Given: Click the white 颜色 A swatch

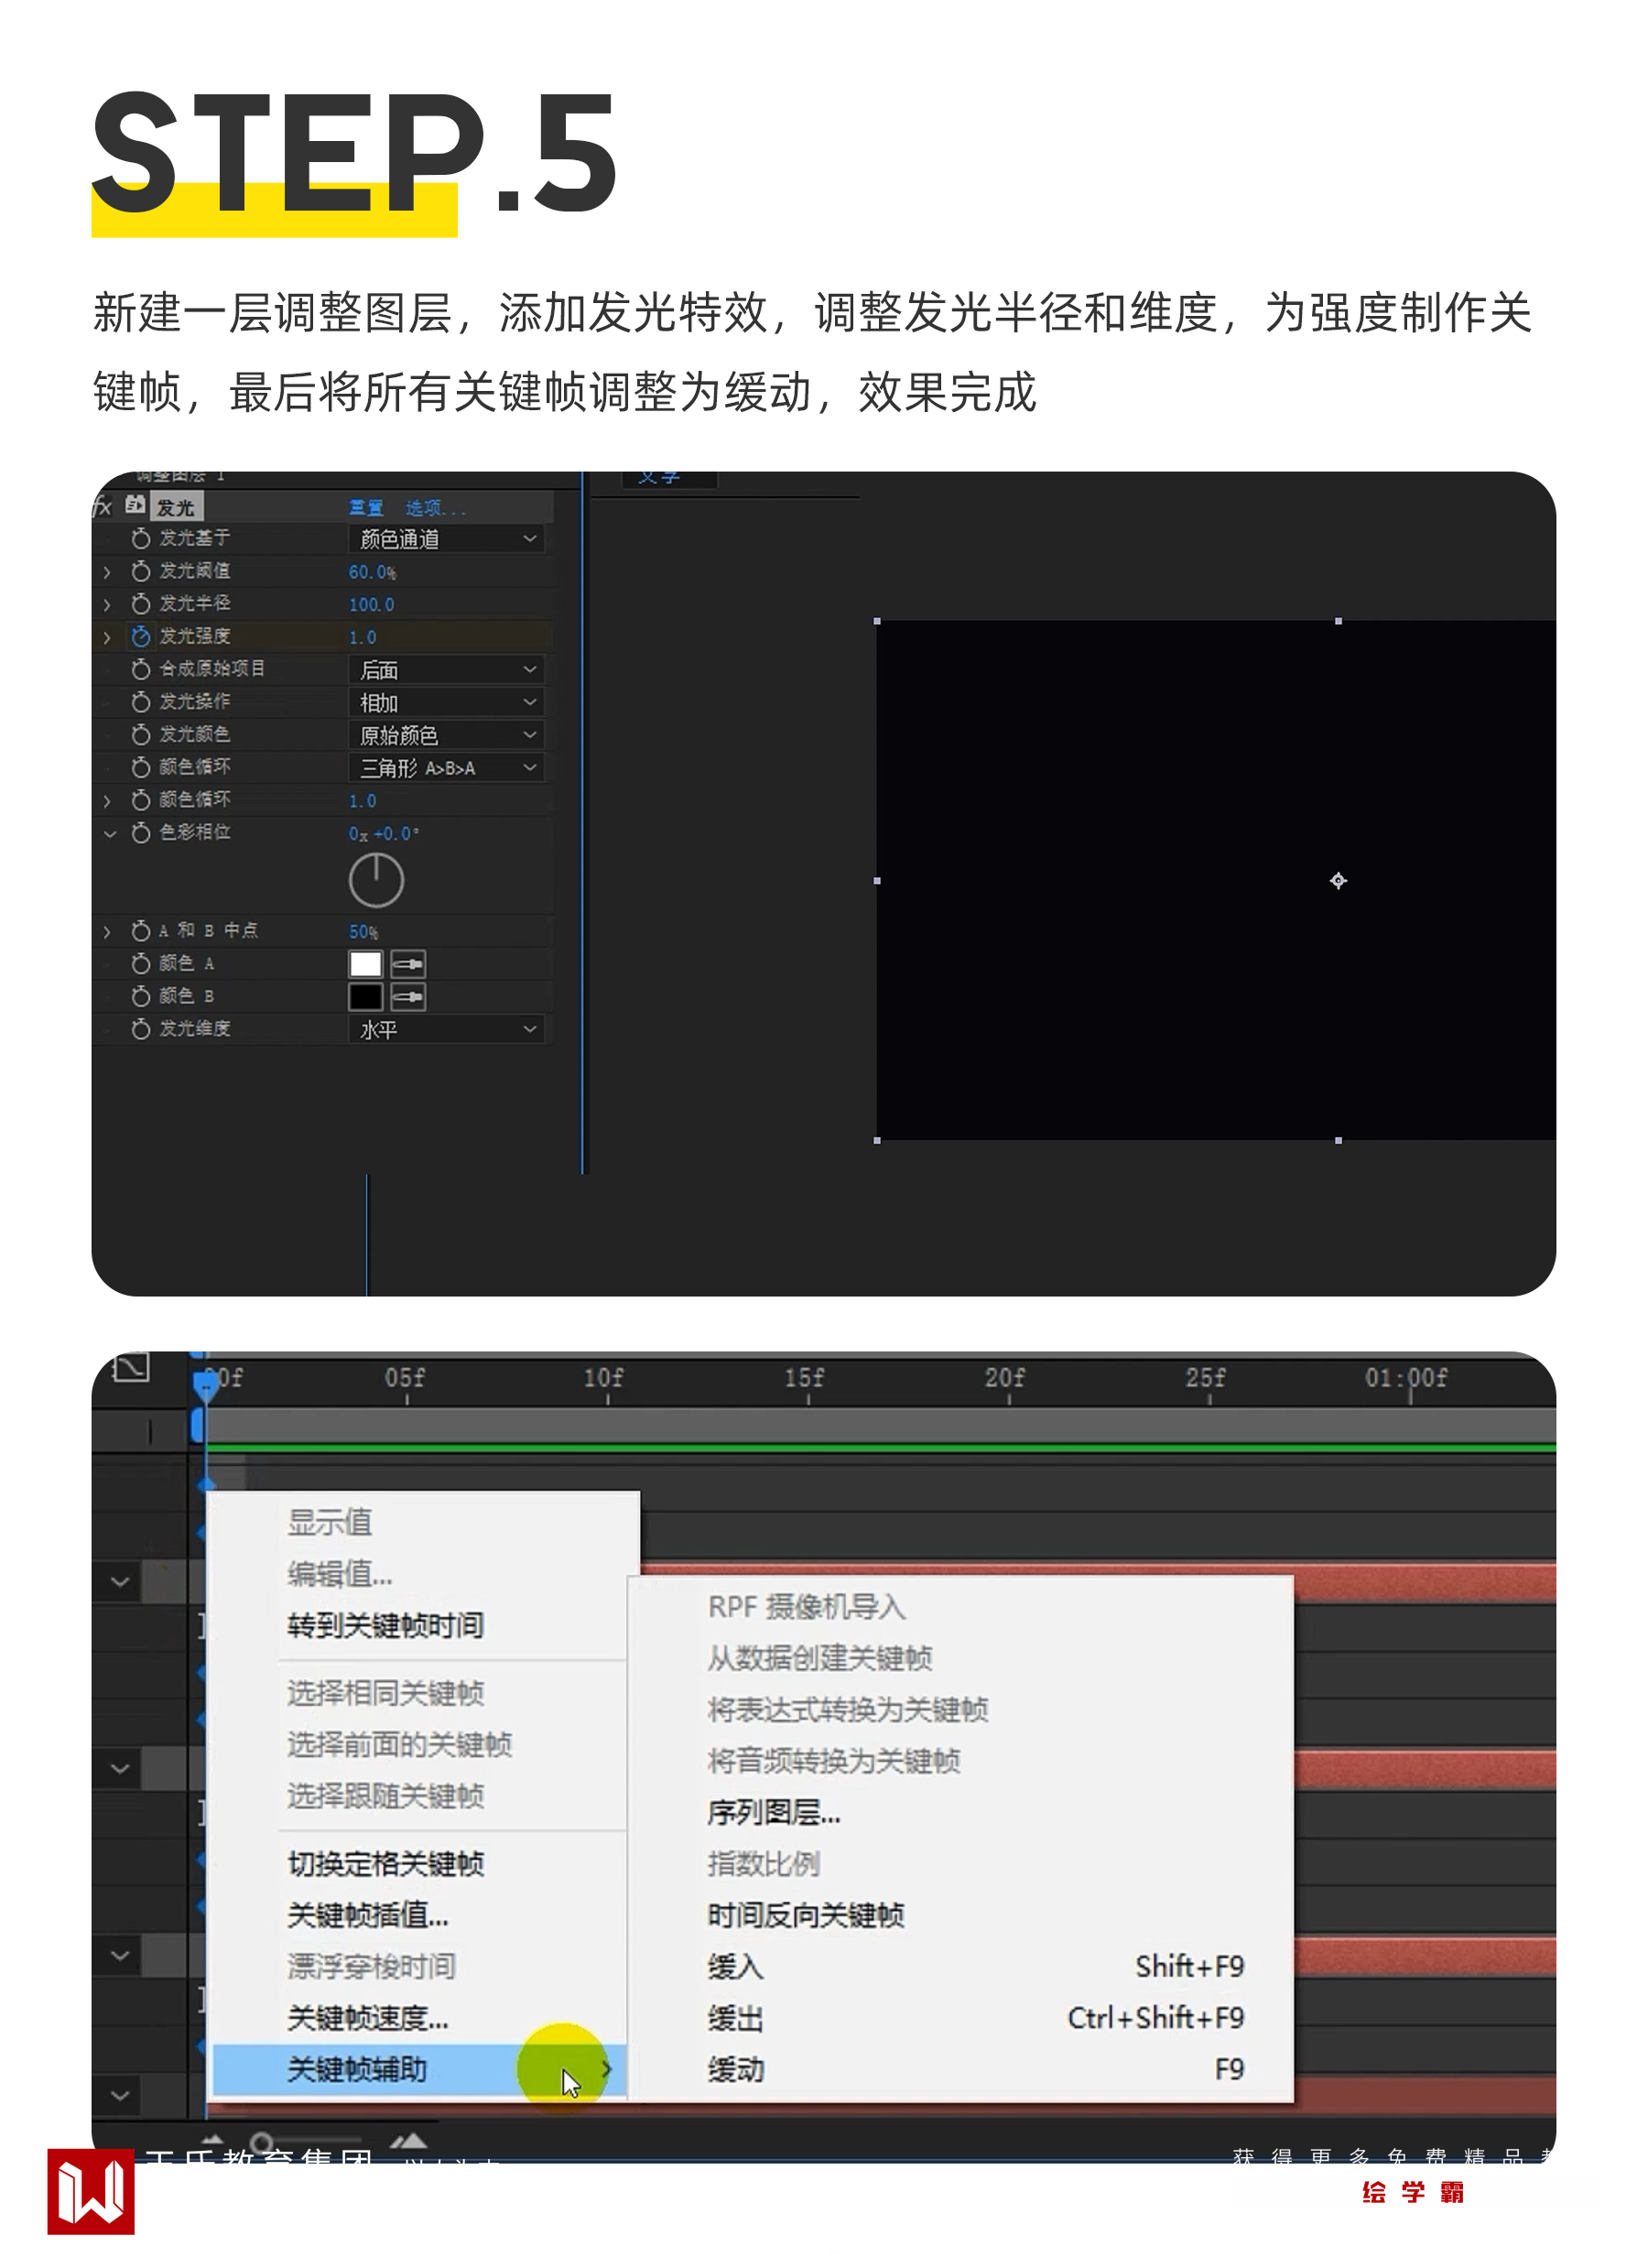Looking at the screenshot, I should (365, 964).
